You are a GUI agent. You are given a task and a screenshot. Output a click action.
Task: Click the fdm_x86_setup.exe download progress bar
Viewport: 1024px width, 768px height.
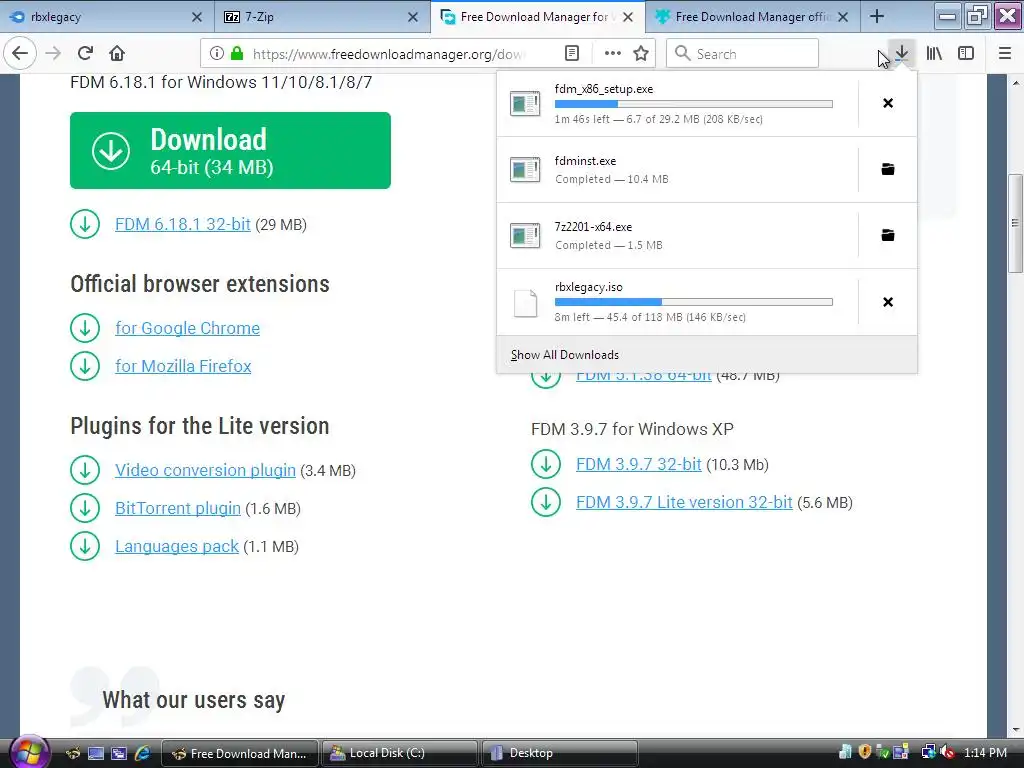tap(694, 104)
